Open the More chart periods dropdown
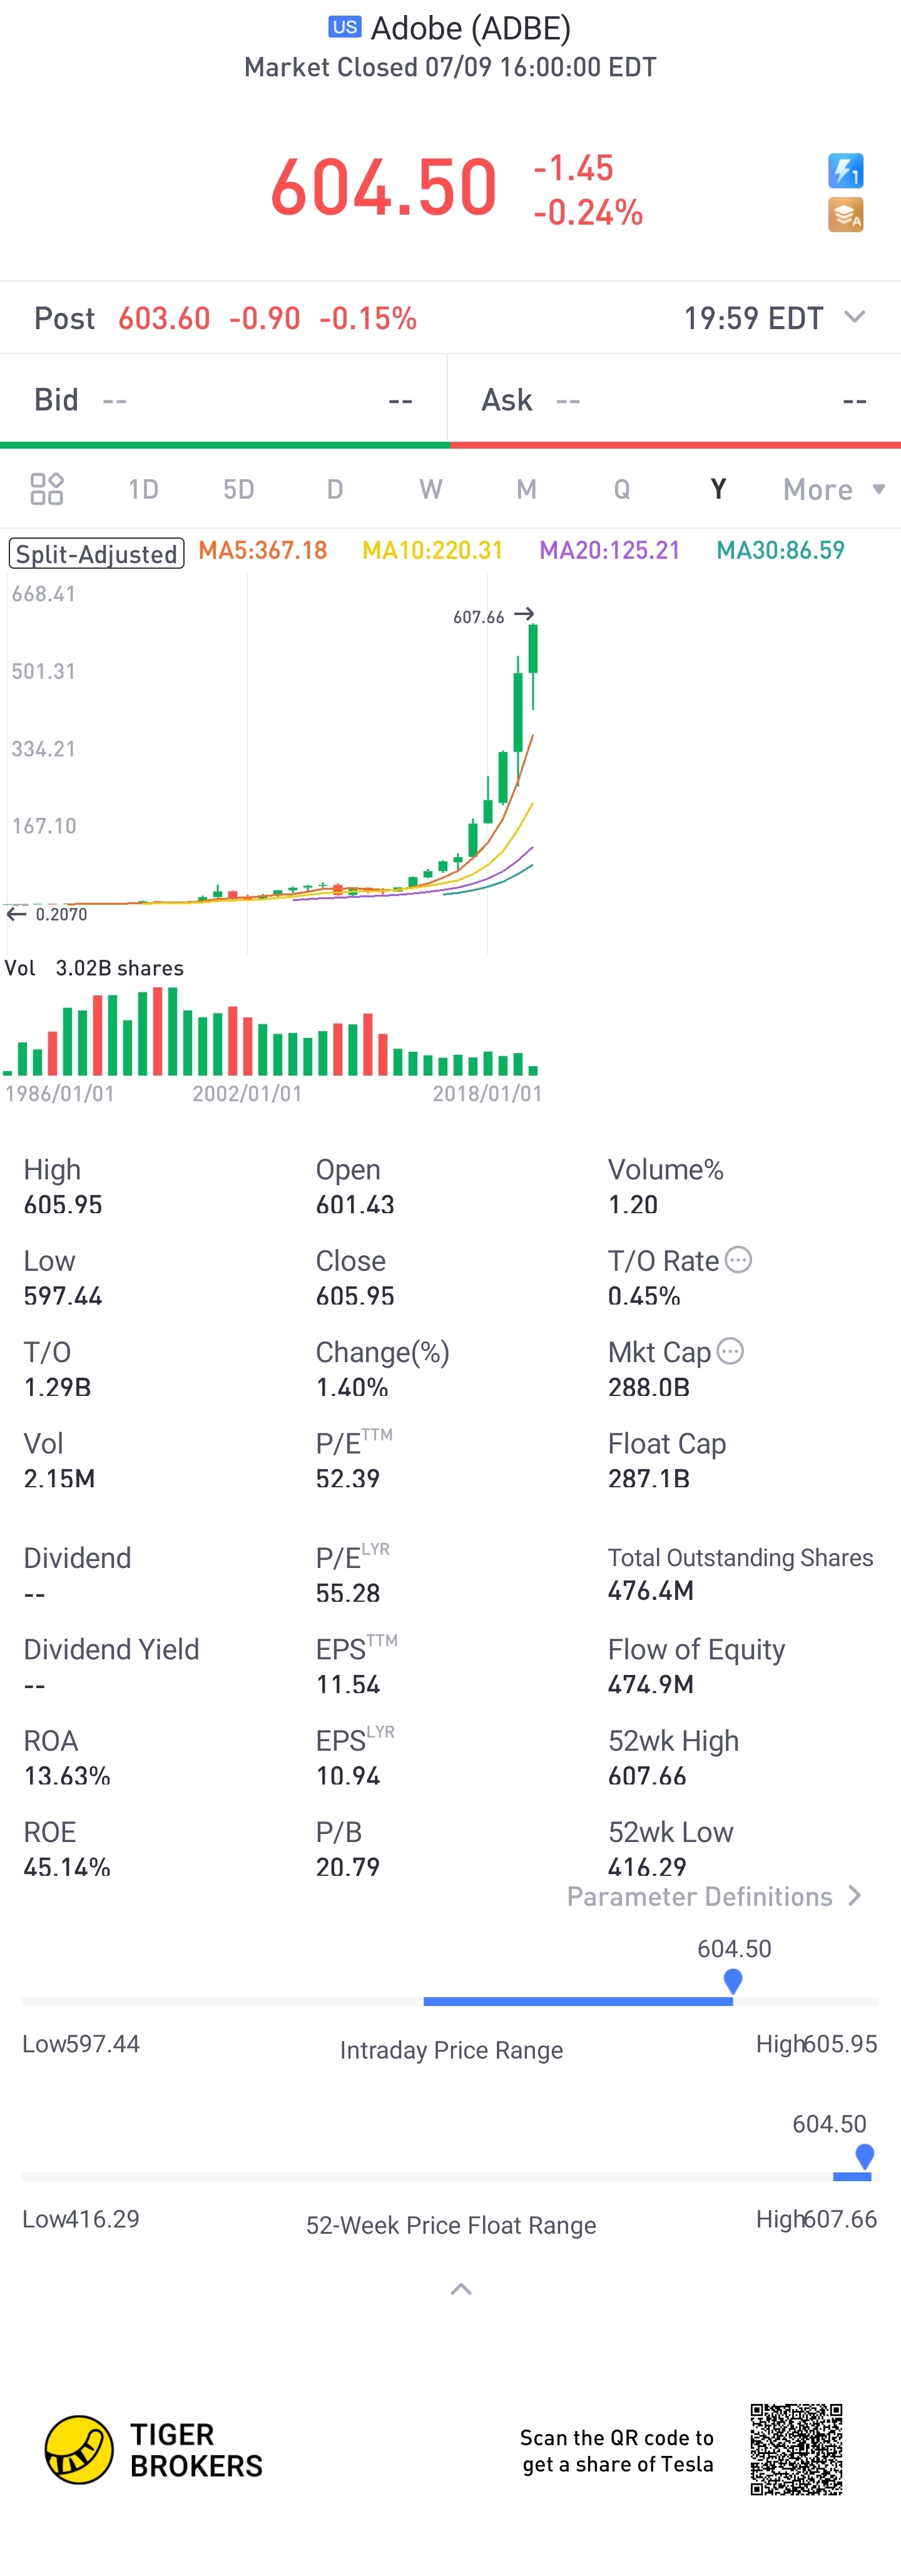901x2576 pixels. coord(834,489)
